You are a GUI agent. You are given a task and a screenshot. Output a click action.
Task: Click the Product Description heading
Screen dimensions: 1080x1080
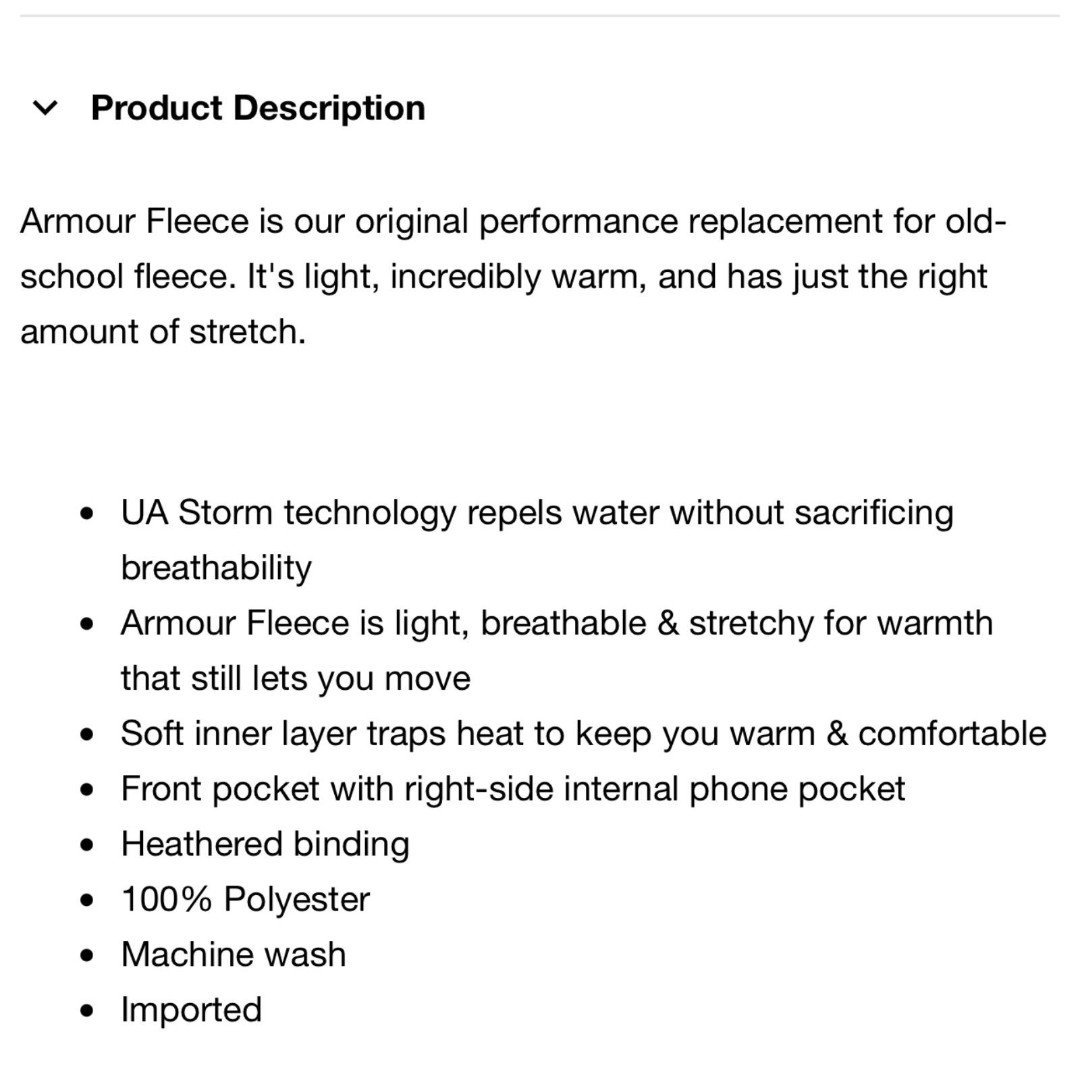point(258,108)
